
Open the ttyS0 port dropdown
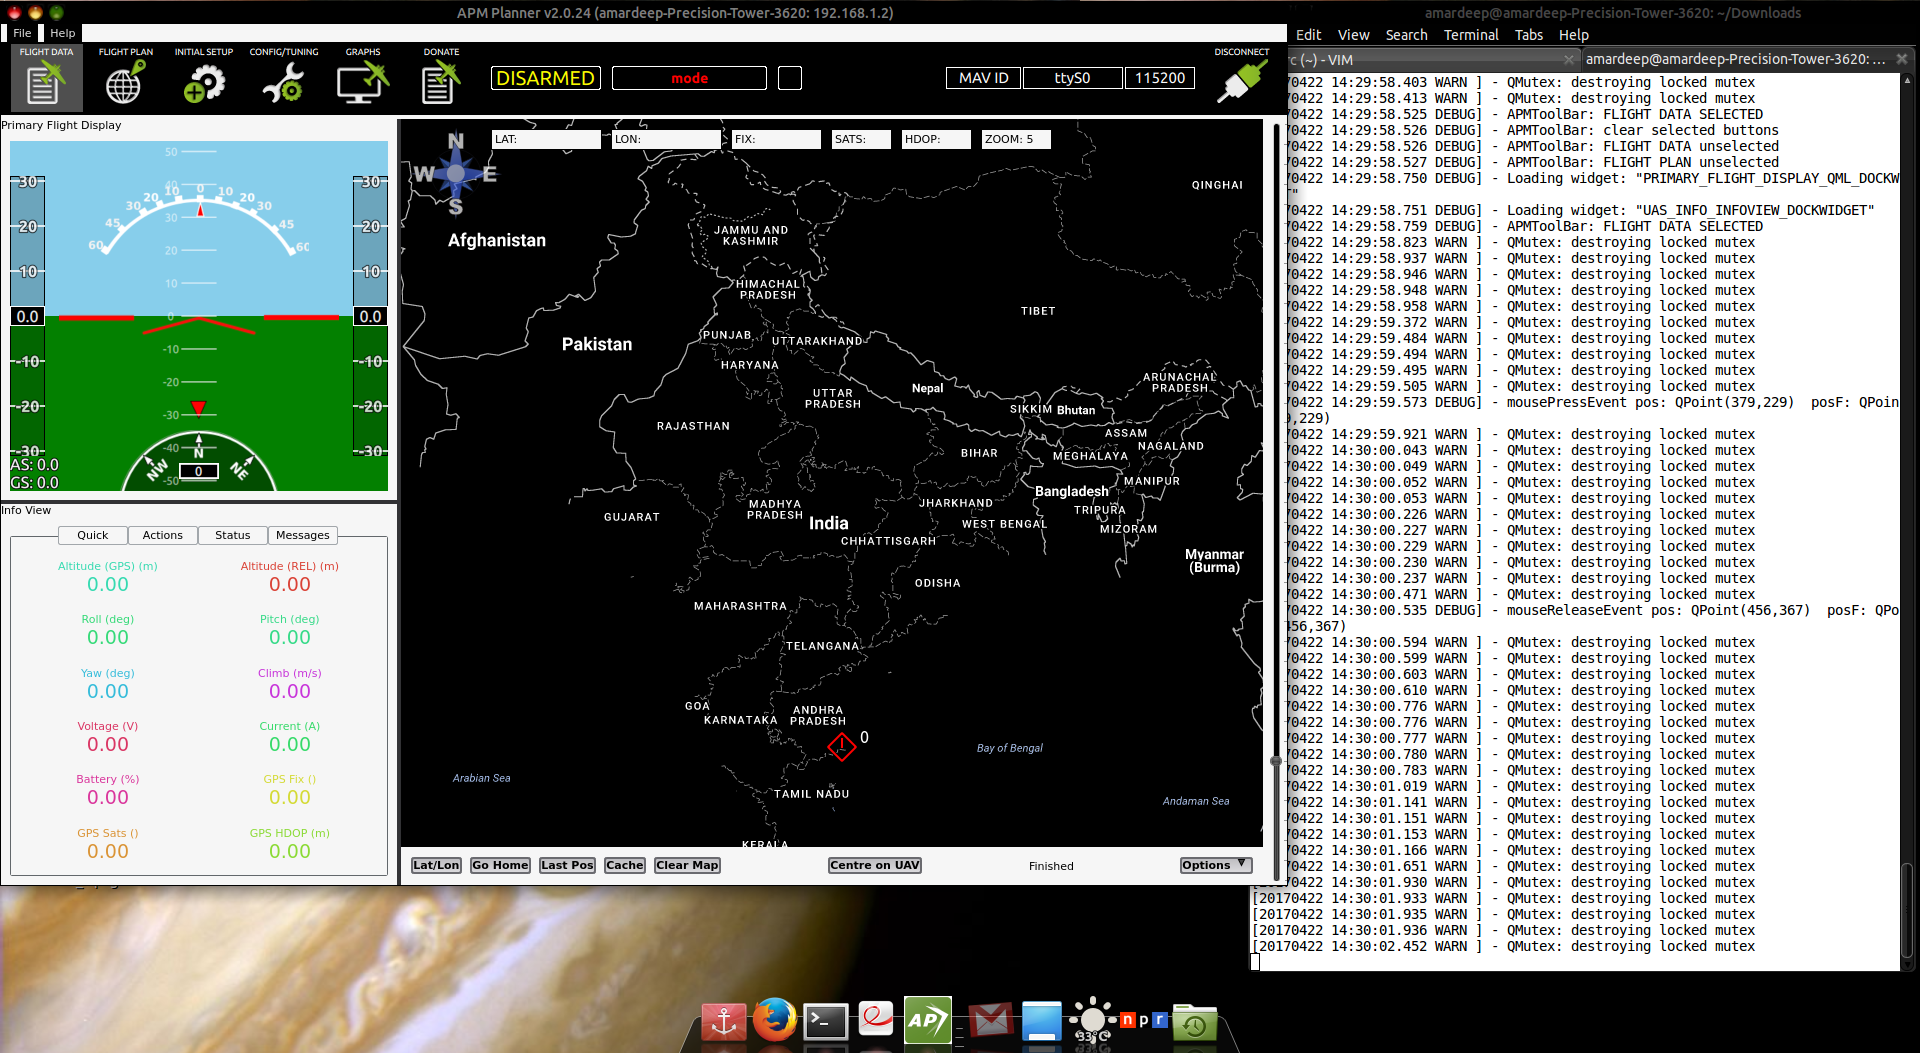[1072, 78]
